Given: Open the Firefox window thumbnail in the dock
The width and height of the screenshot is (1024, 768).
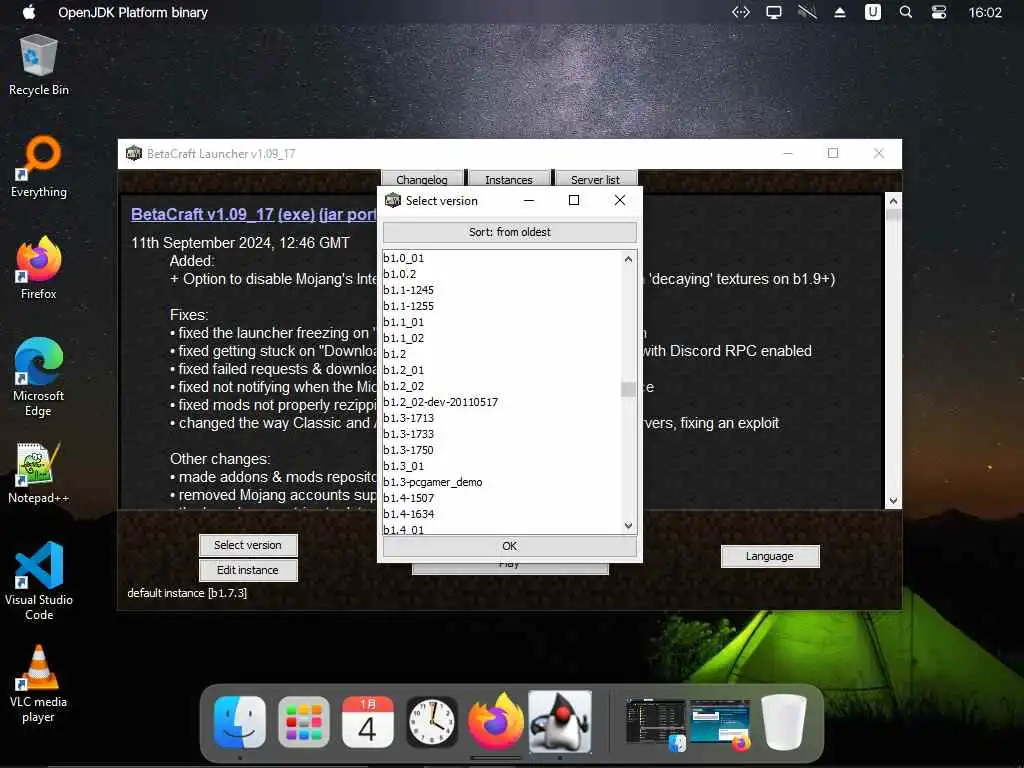Looking at the screenshot, I should coord(720,724).
